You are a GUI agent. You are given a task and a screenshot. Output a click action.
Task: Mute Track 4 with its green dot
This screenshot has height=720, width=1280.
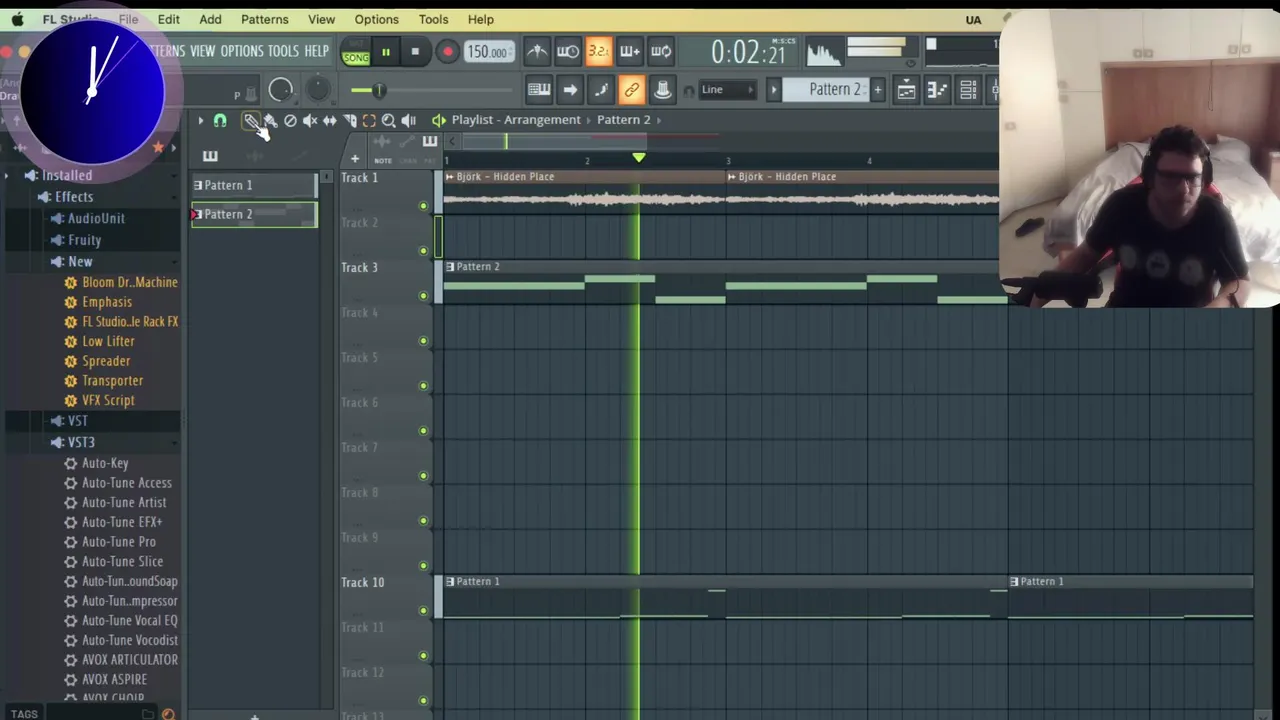tap(423, 341)
